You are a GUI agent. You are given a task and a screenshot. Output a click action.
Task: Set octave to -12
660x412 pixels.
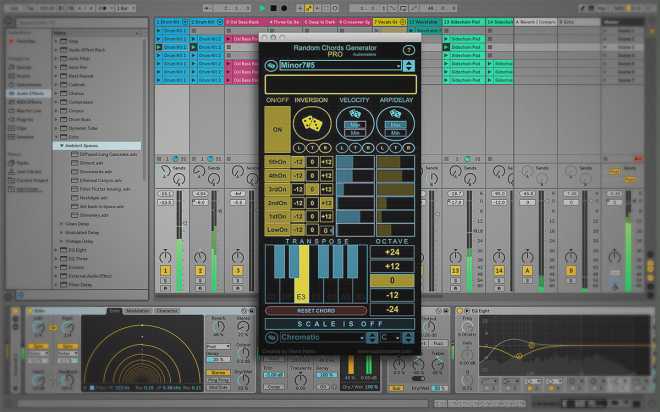[x=392, y=295]
